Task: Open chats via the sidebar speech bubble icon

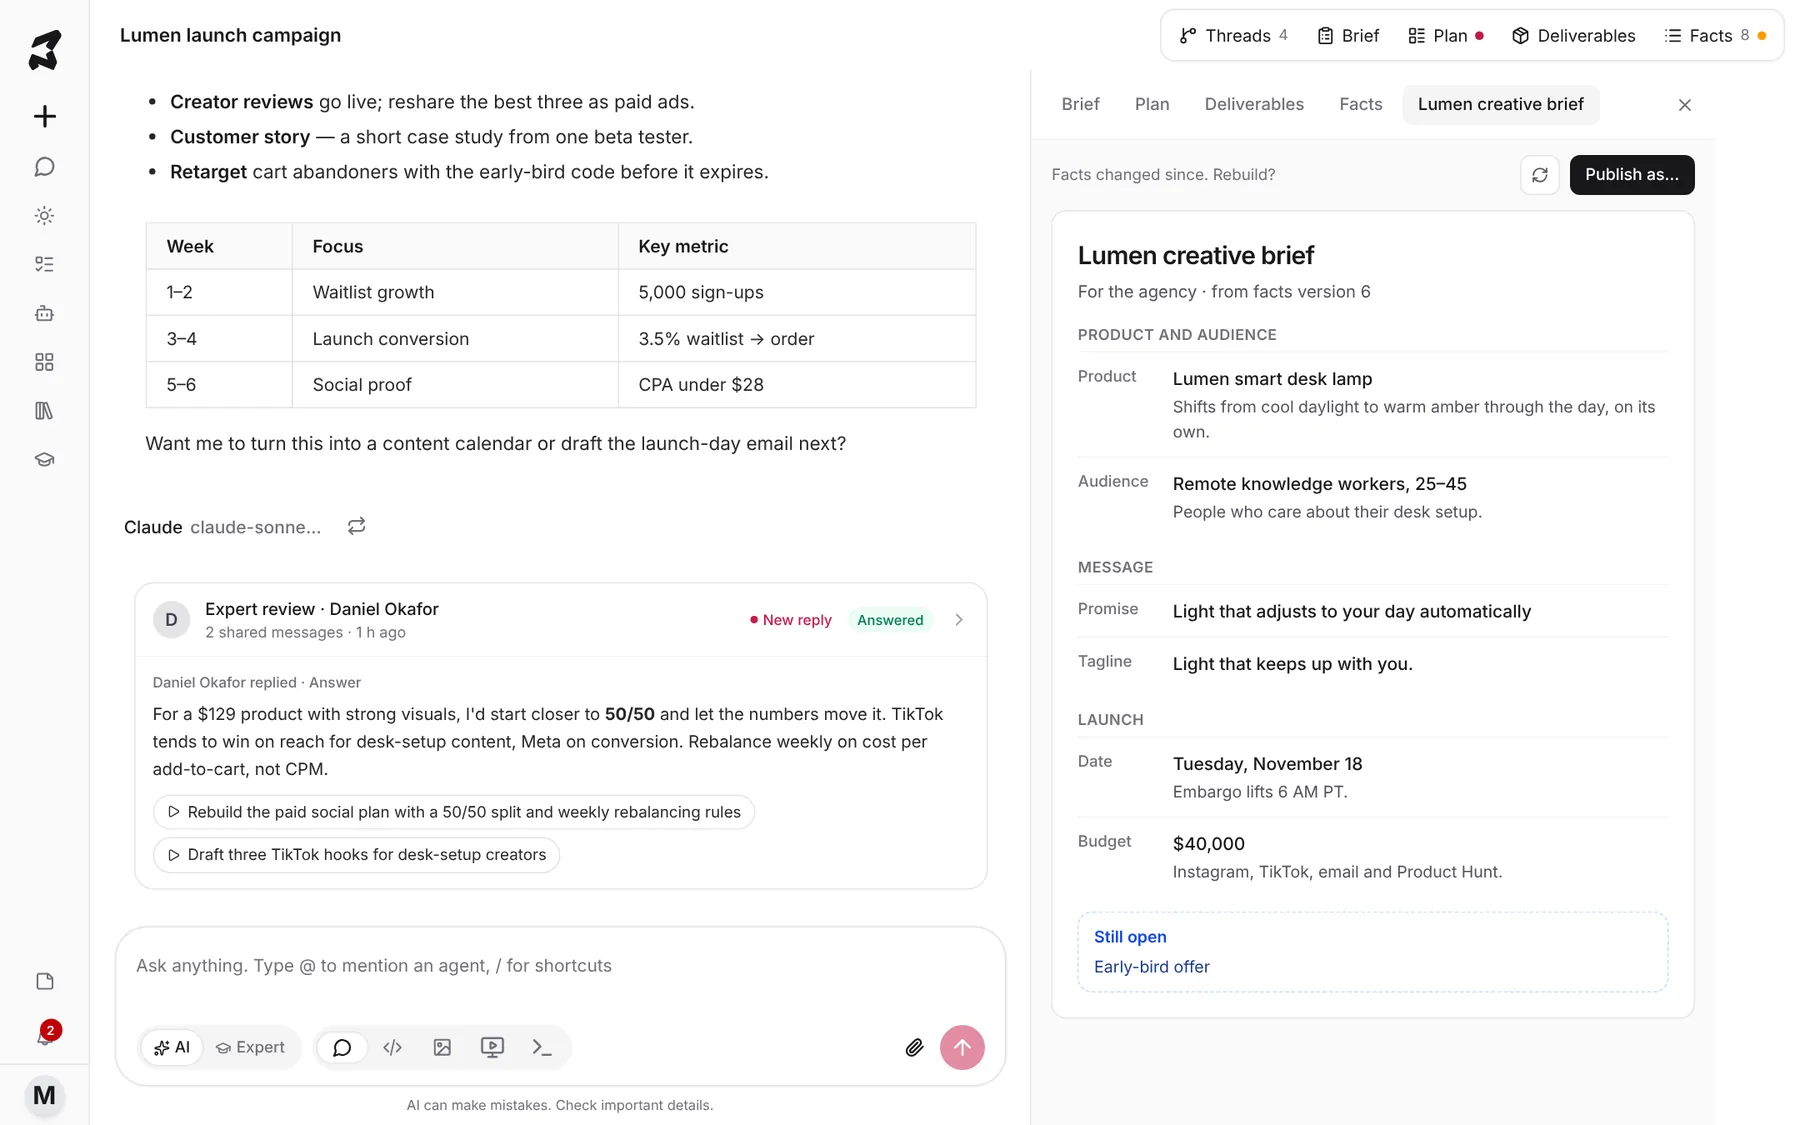Action: [x=44, y=166]
